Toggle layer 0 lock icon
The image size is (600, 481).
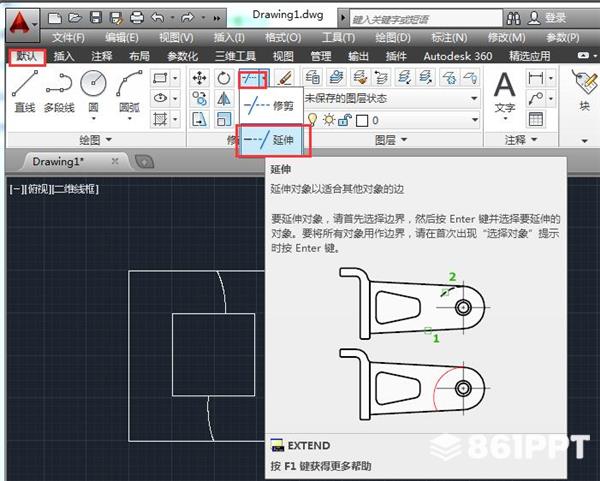(x=345, y=120)
